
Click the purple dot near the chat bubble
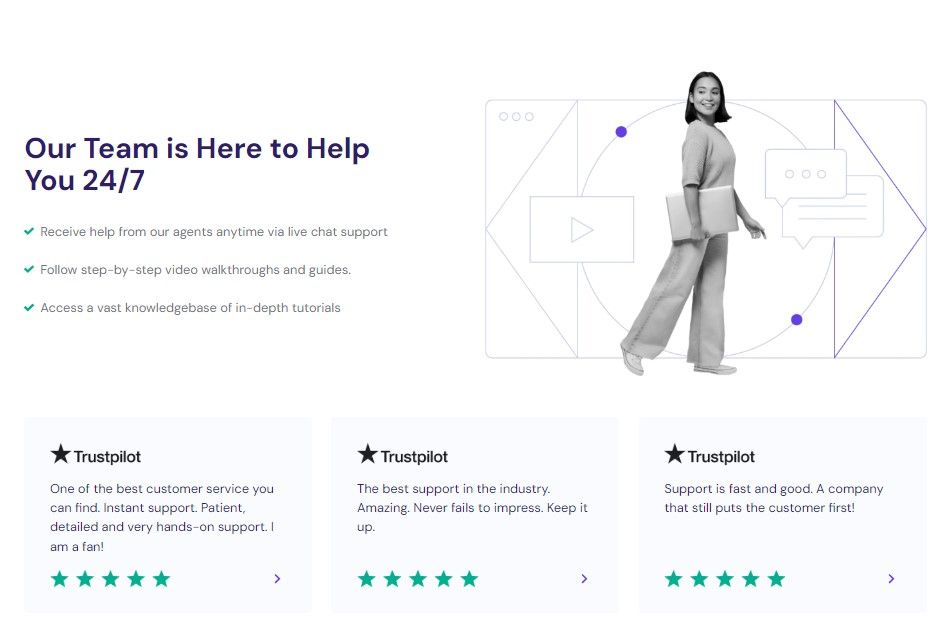point(622,131)
